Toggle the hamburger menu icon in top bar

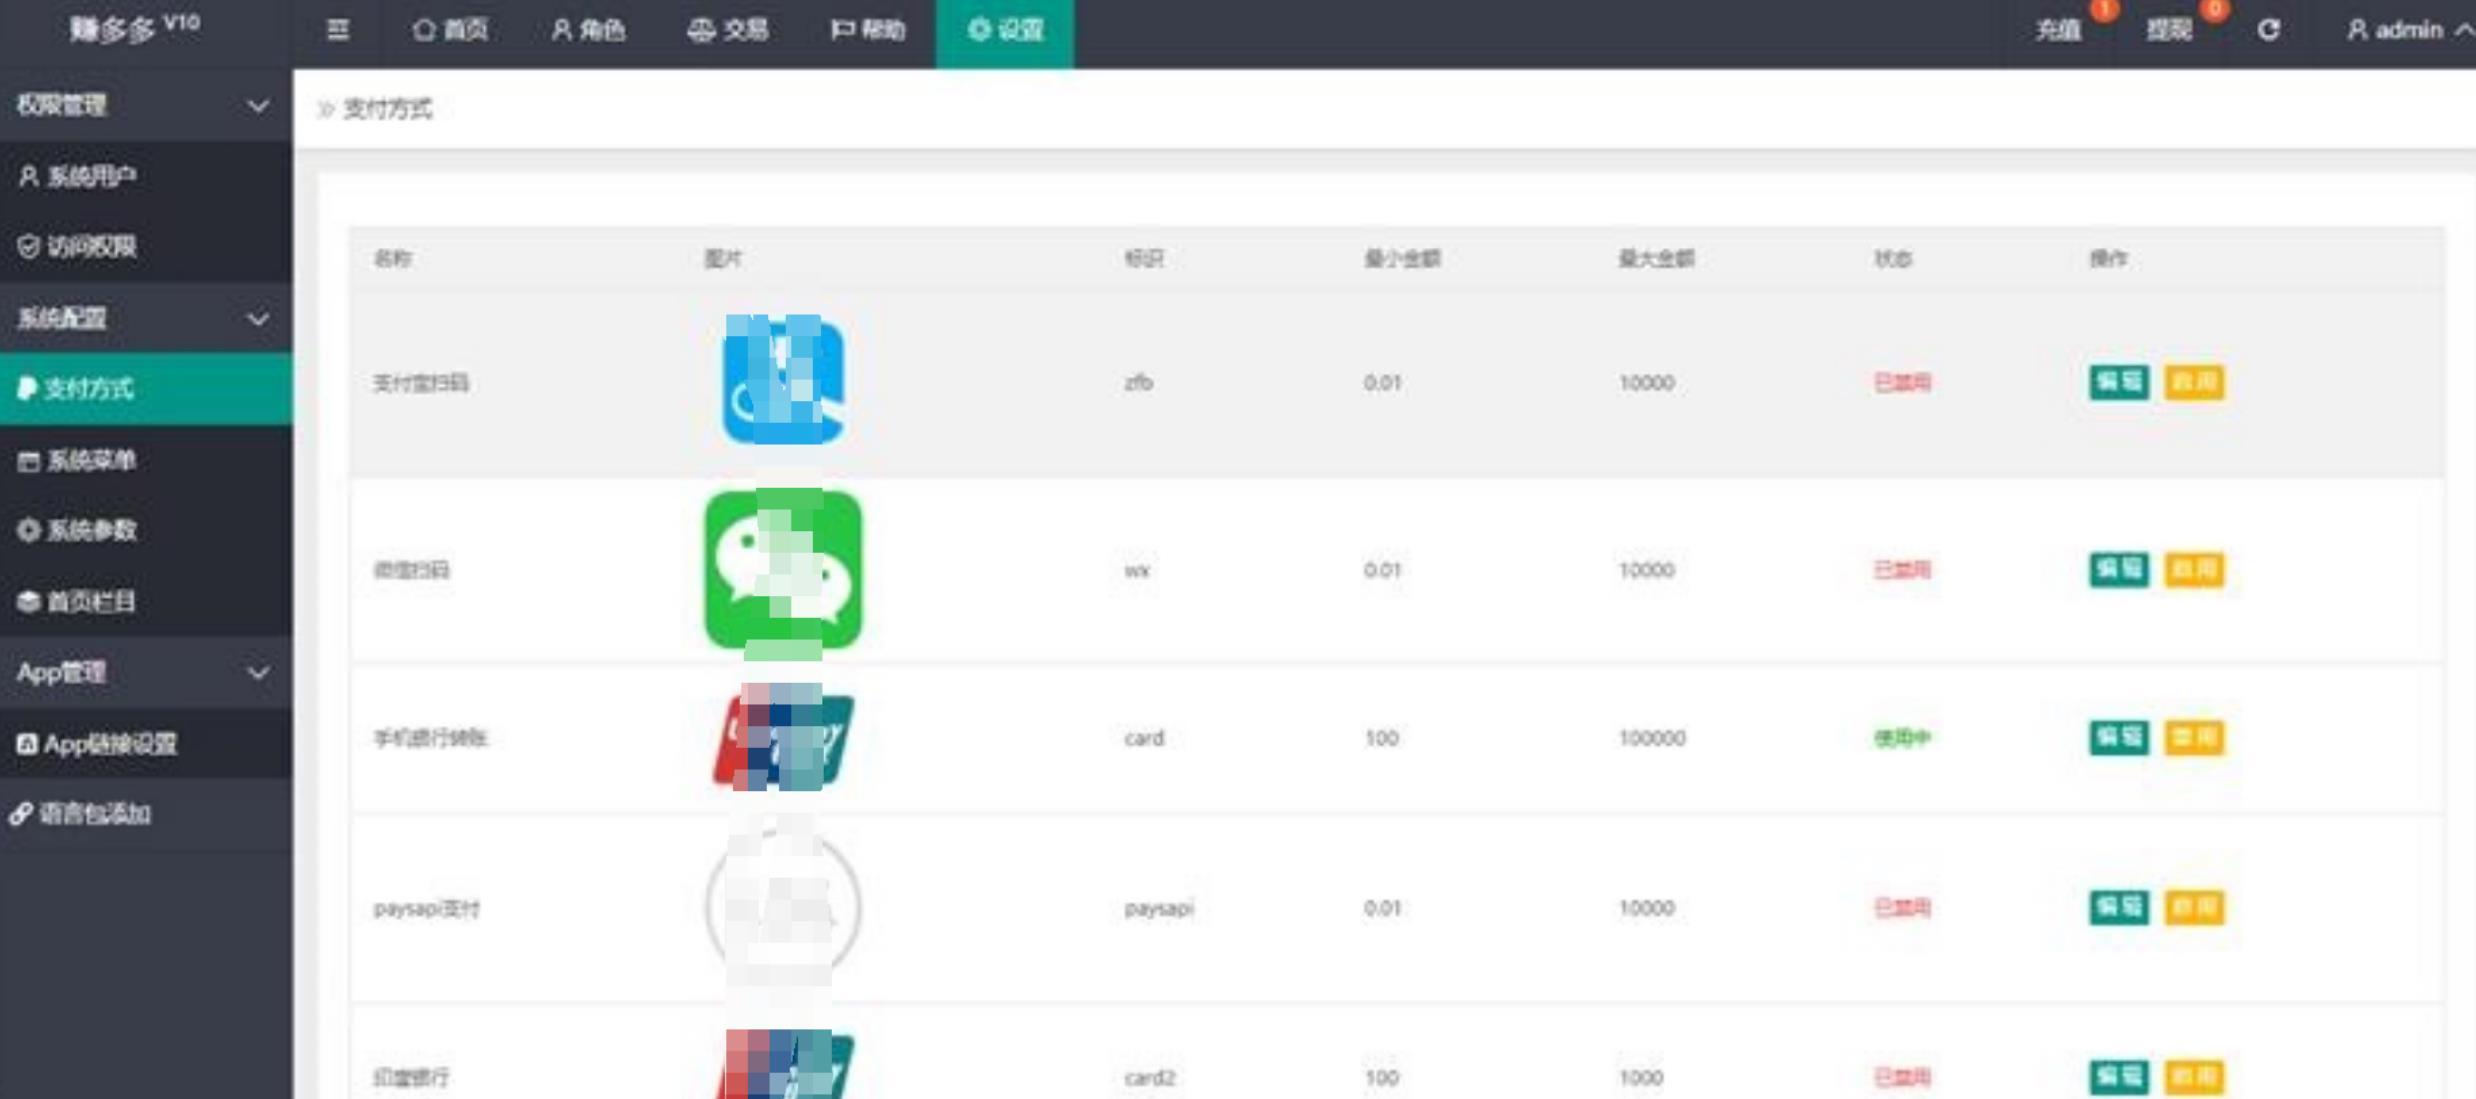[338, 30]
